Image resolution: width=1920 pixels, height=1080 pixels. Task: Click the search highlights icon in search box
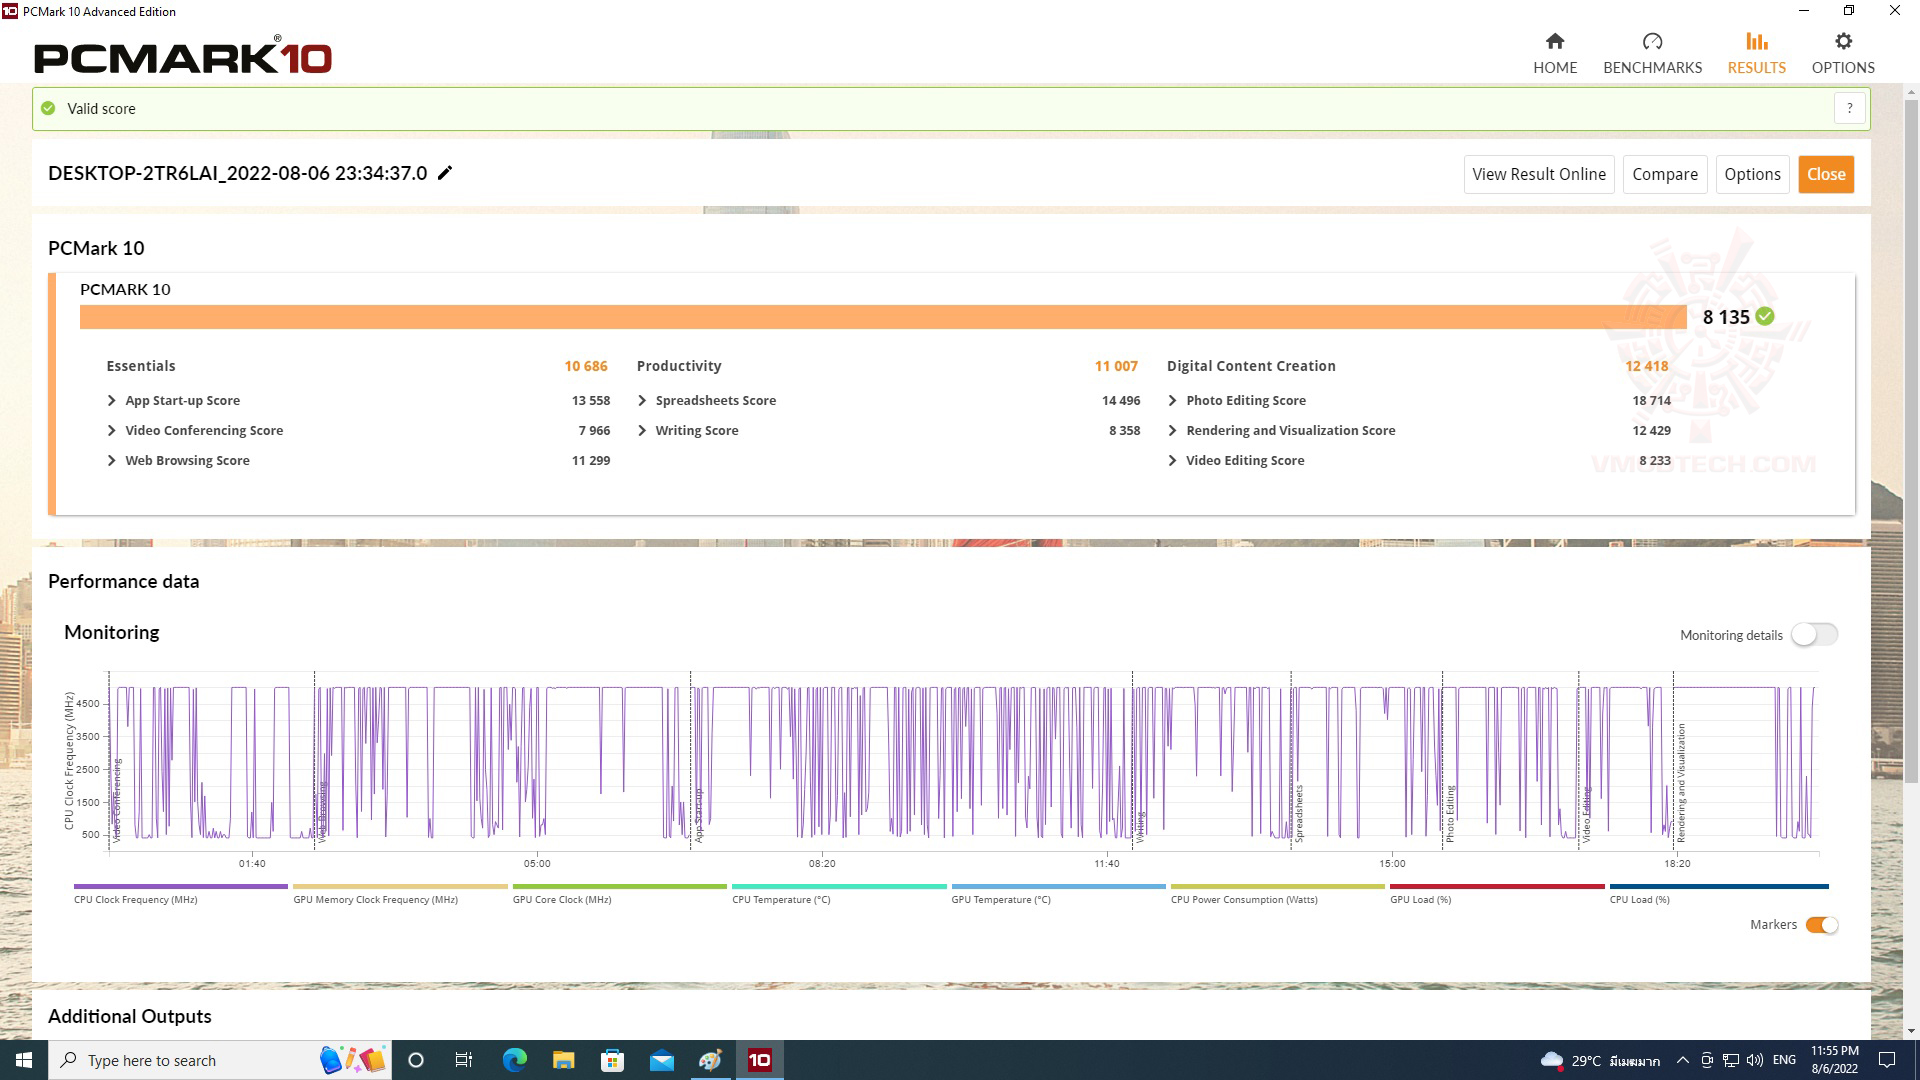click(x=352, y=1060)
